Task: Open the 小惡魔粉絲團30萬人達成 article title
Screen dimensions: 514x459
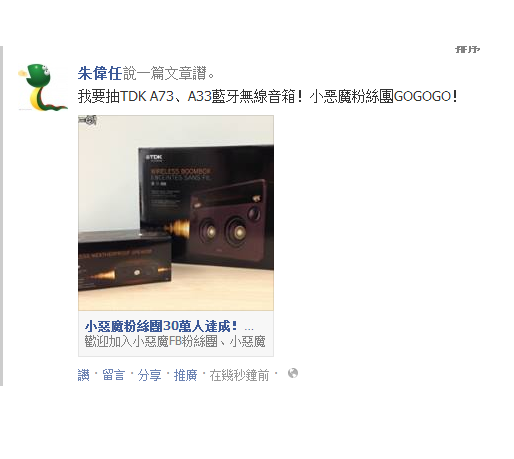Action: tap(161, 326)
